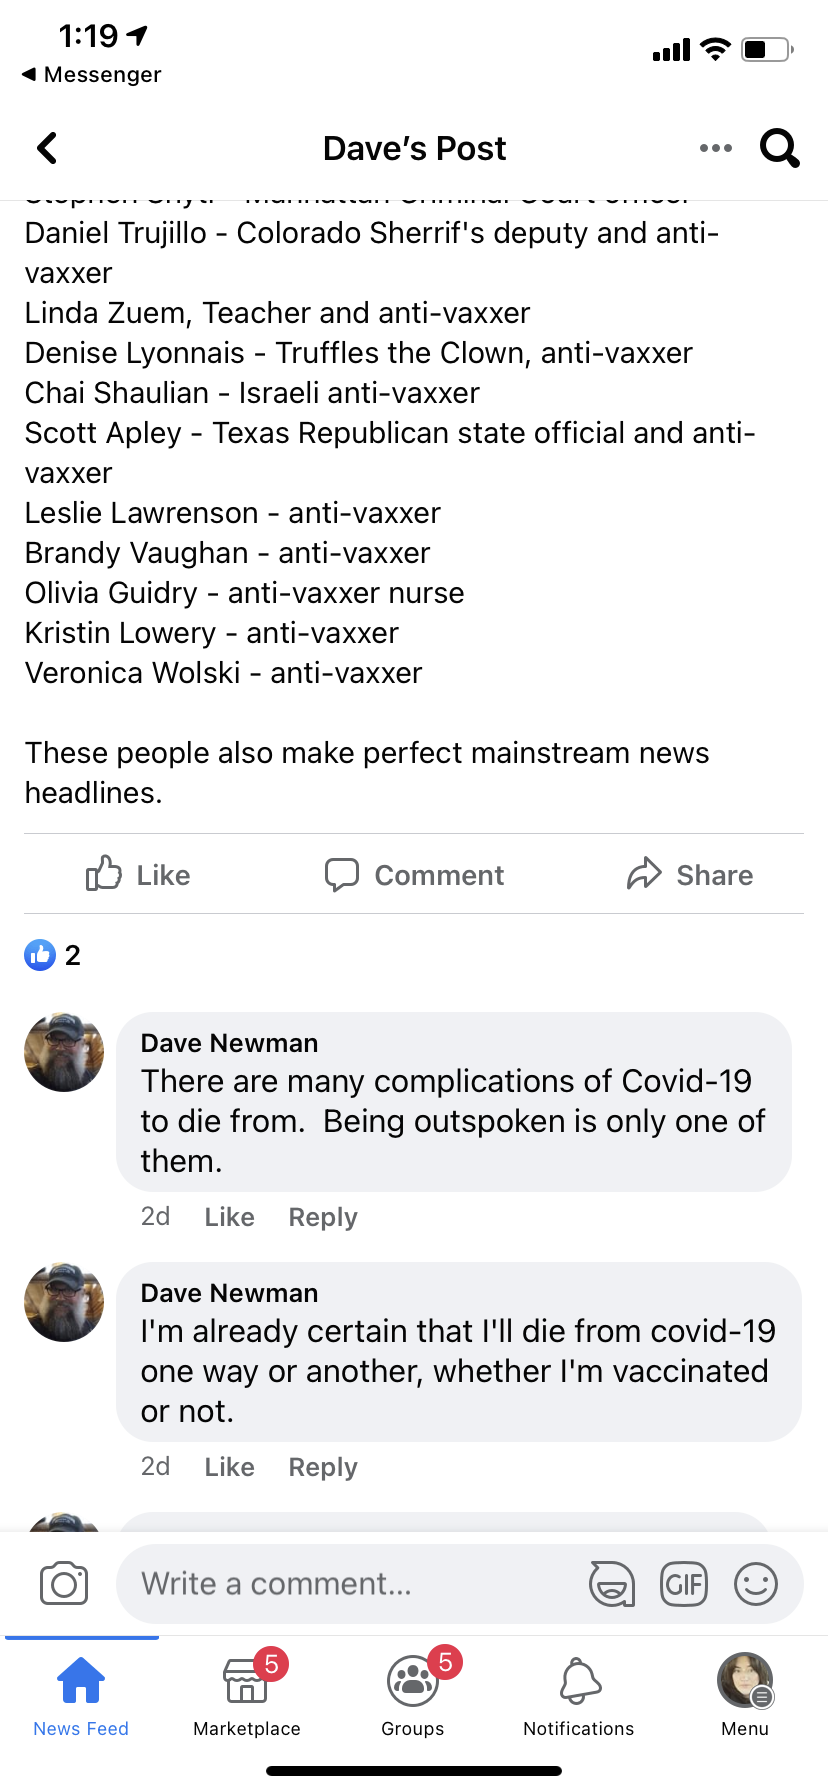The width and height of the screenshot is (828, 1792).
Task: Share the post
Action: pyautogui.click(x=690, y=874)
